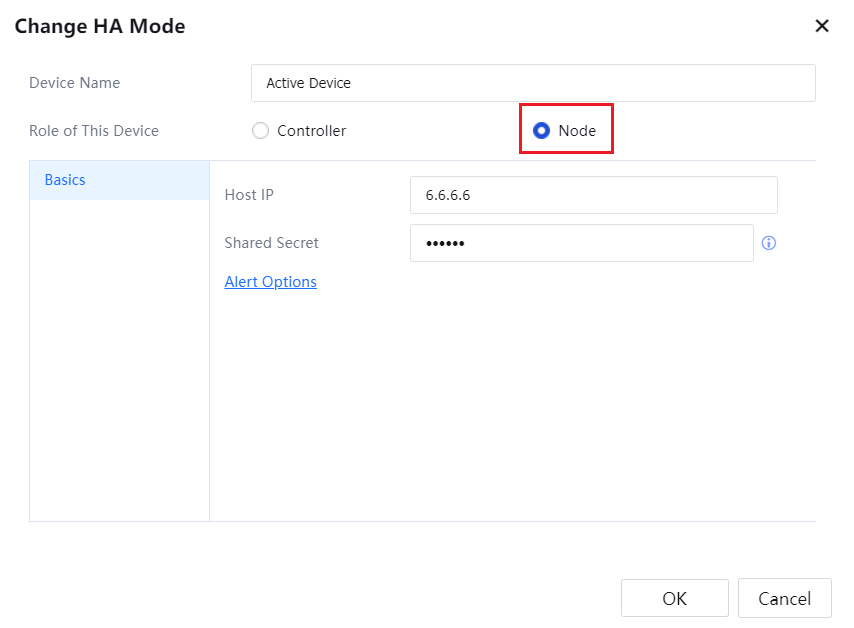Focus the Shared Secret password field

tap(581, 243)
